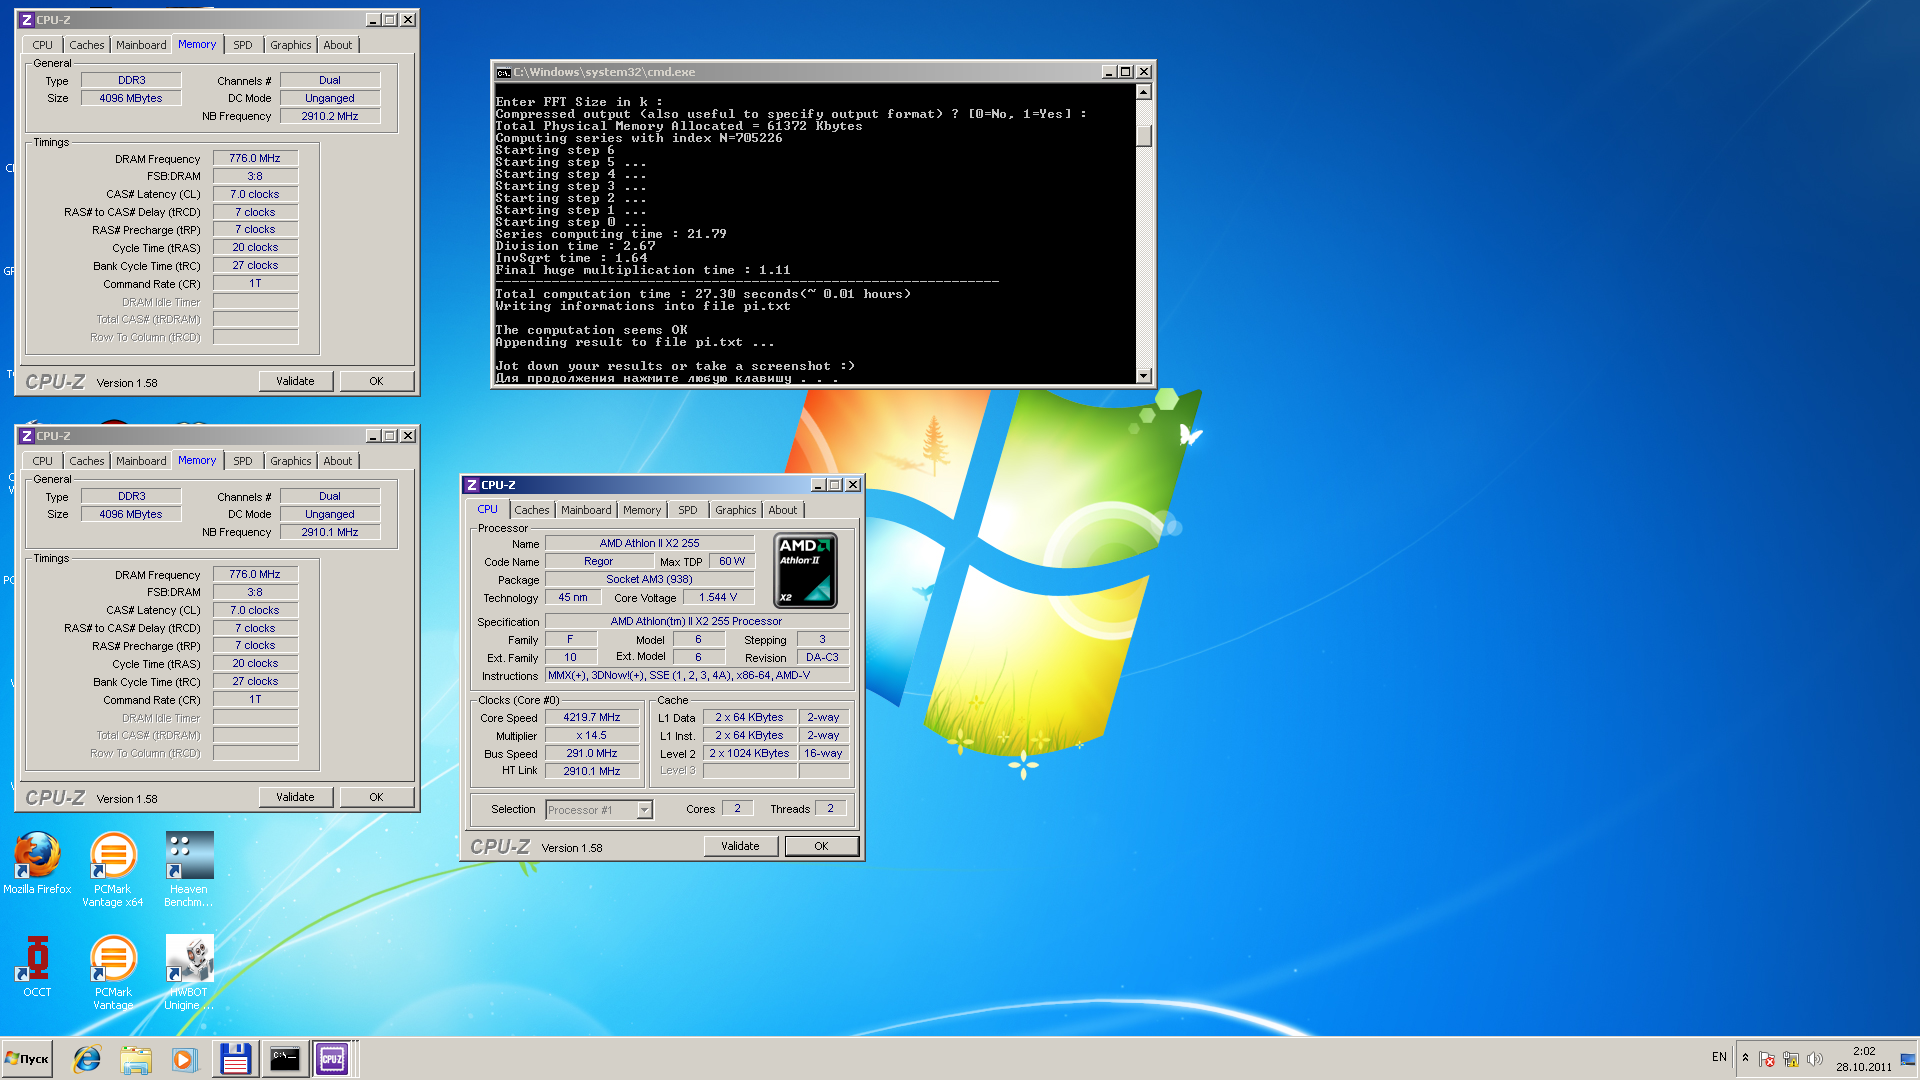Open Internet Explorer from taskbar

(x=87, y=1059)
